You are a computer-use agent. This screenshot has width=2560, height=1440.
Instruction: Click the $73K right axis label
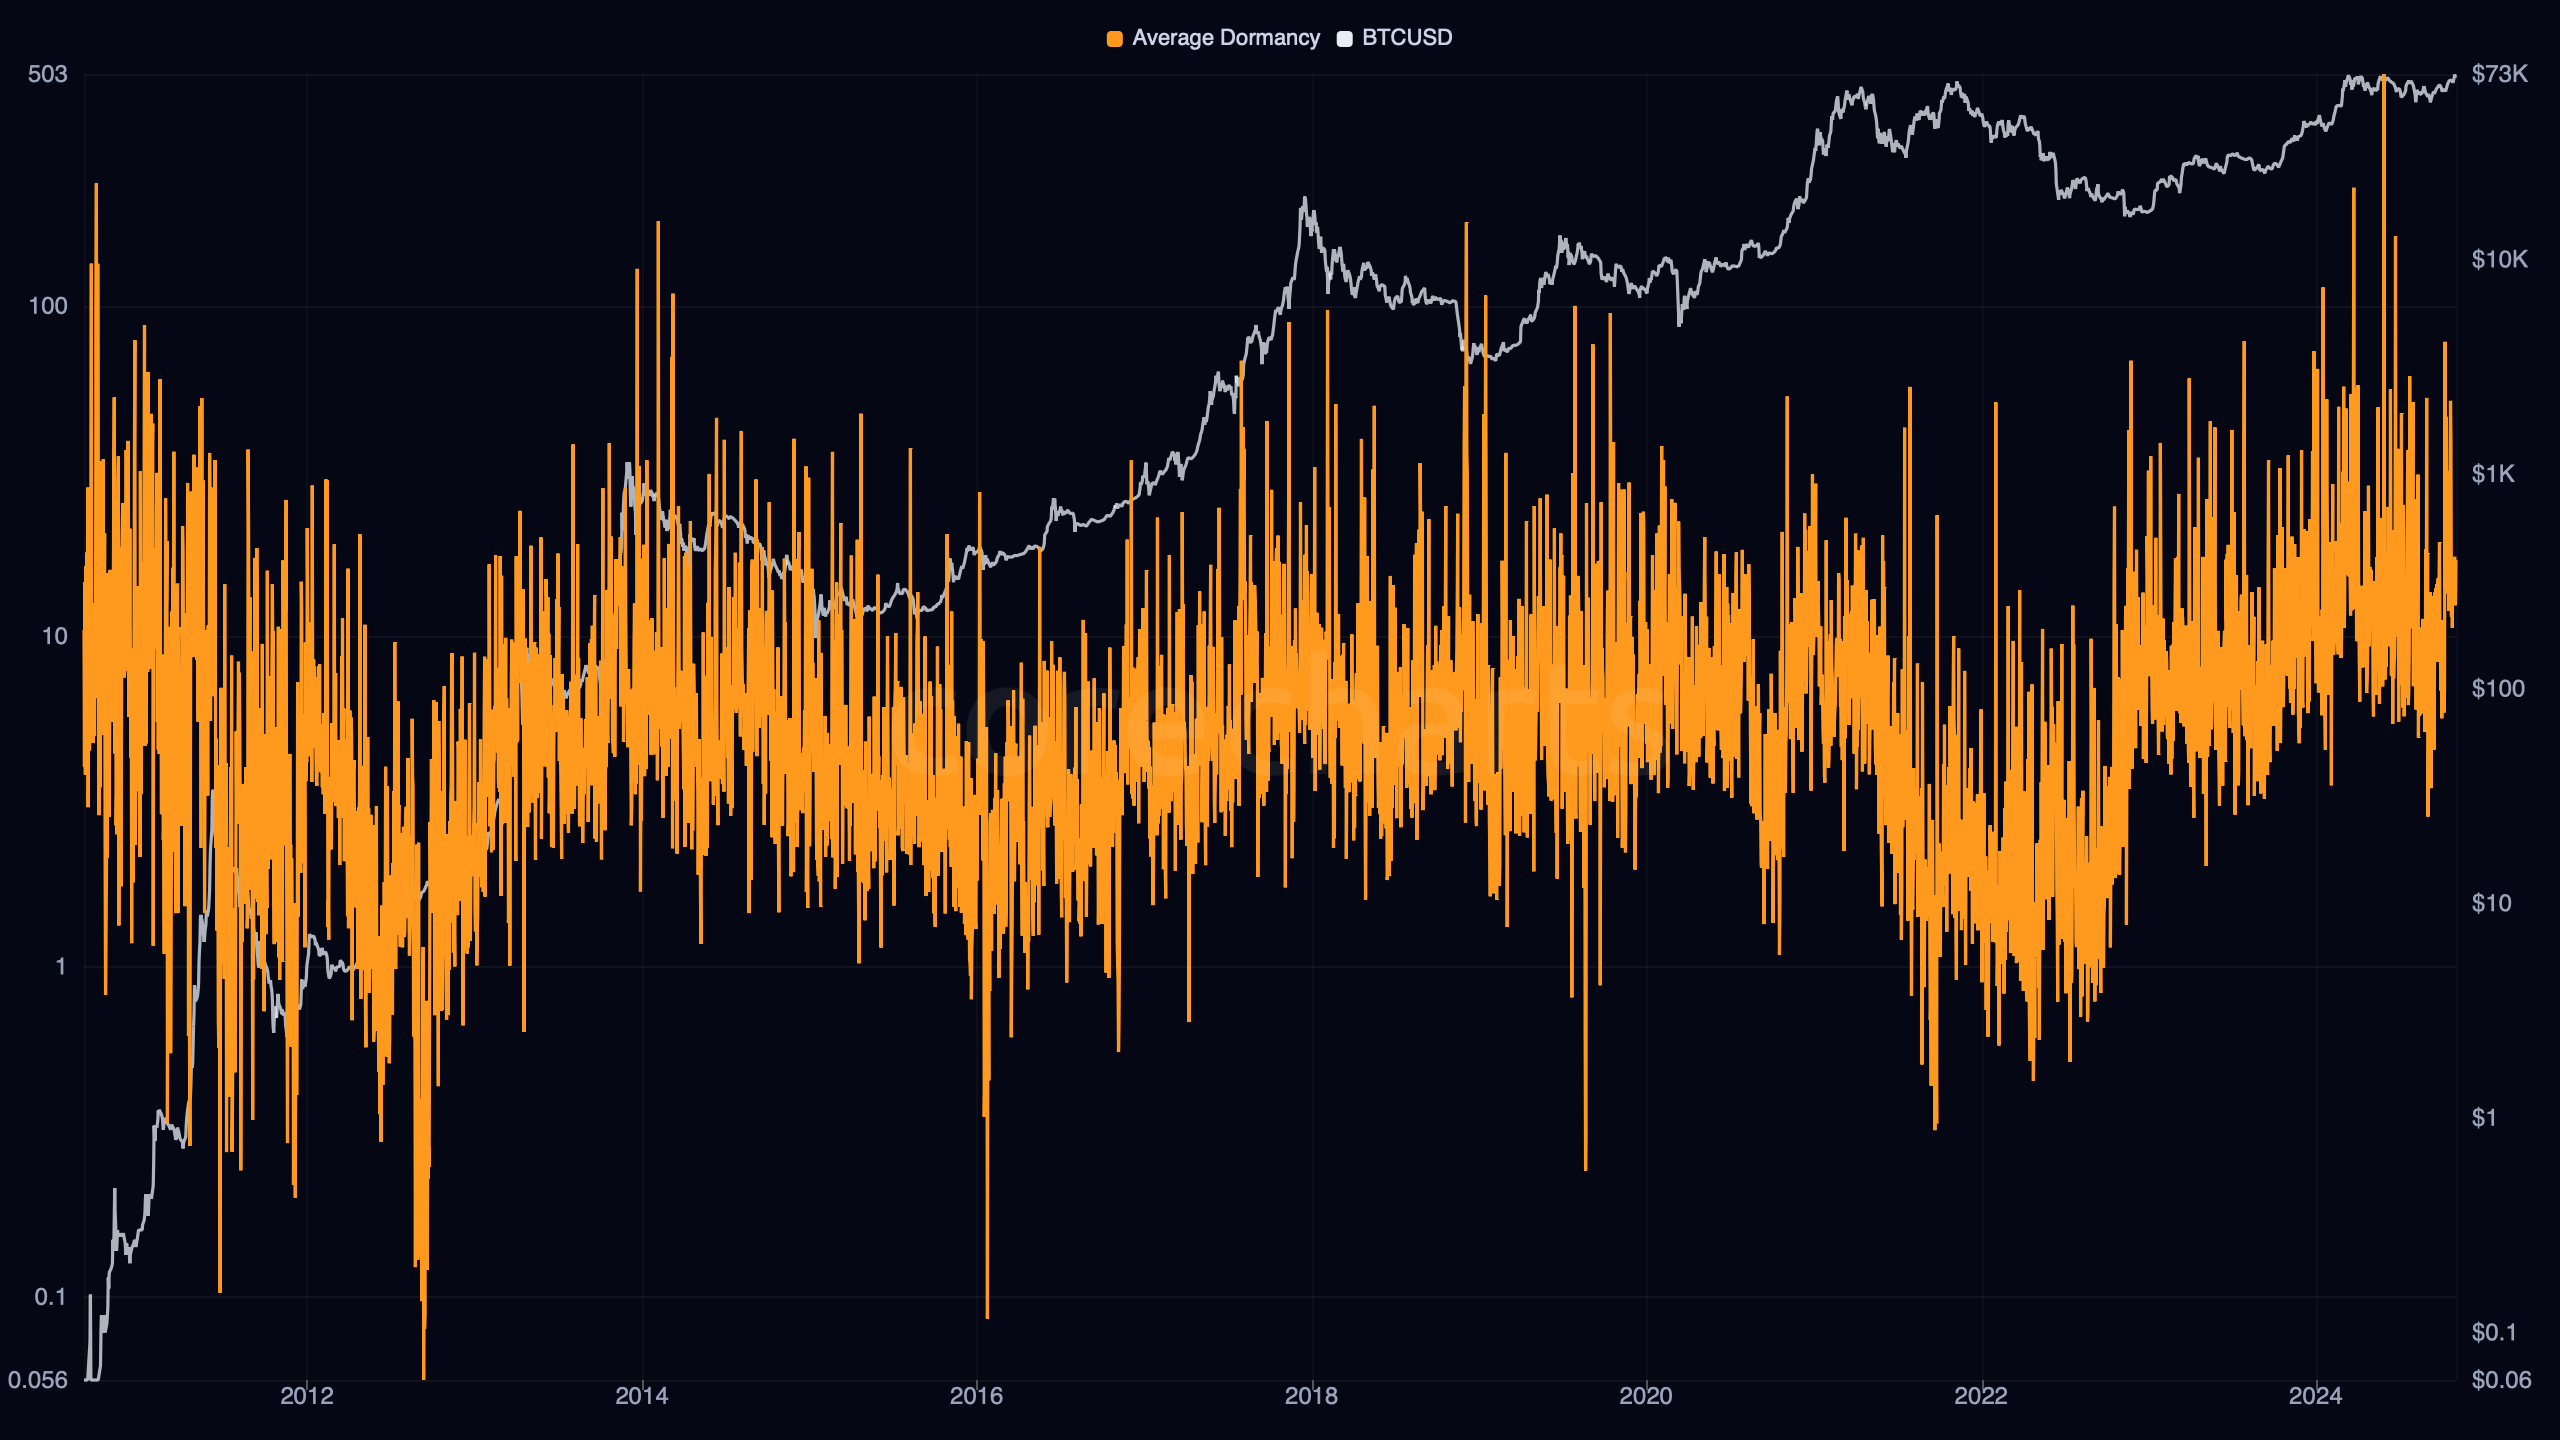pyautogui.click(x=2499, y=74)
